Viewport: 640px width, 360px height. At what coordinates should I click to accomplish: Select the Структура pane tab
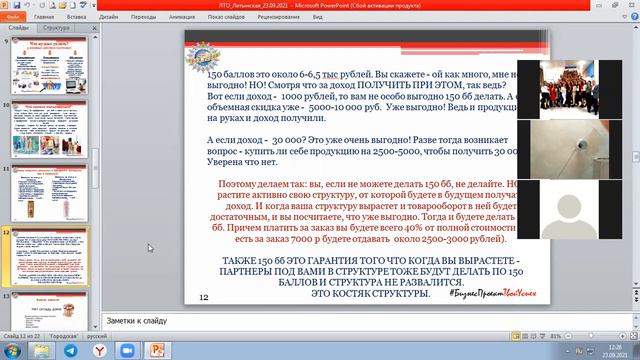click(x=56, y=28)
